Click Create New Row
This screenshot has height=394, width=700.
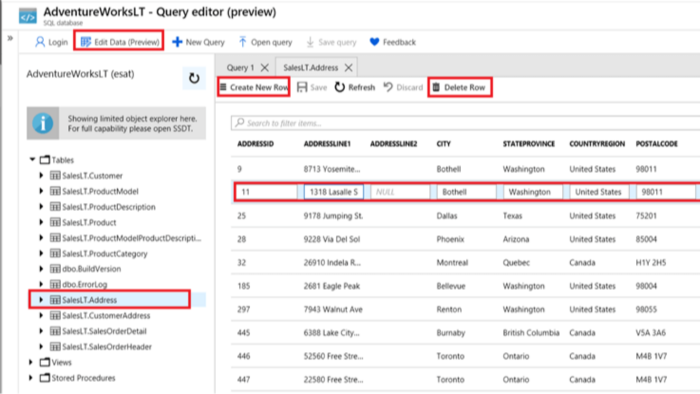[254, 87]
